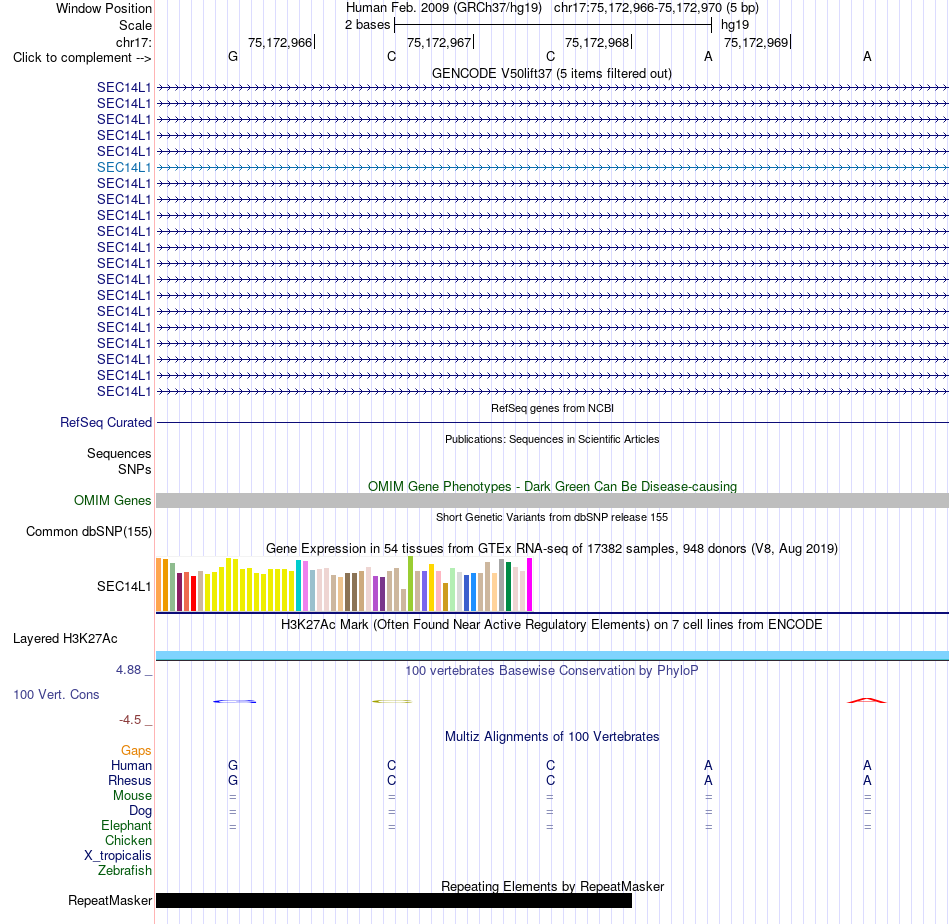Screen dimensions: 950x924
Task: Click the blue PhyloP conservation mark
Action: (x=234, y=702)
